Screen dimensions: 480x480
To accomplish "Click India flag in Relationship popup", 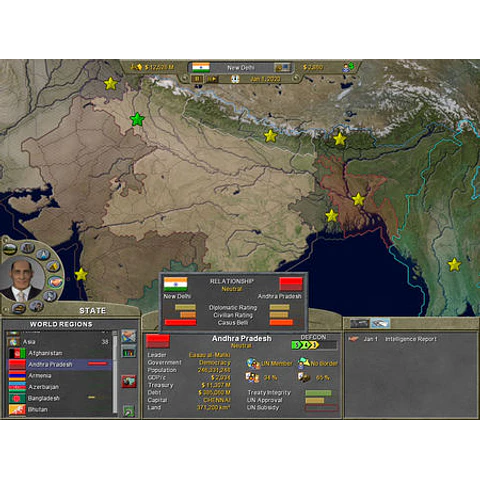I will [176, 284].
